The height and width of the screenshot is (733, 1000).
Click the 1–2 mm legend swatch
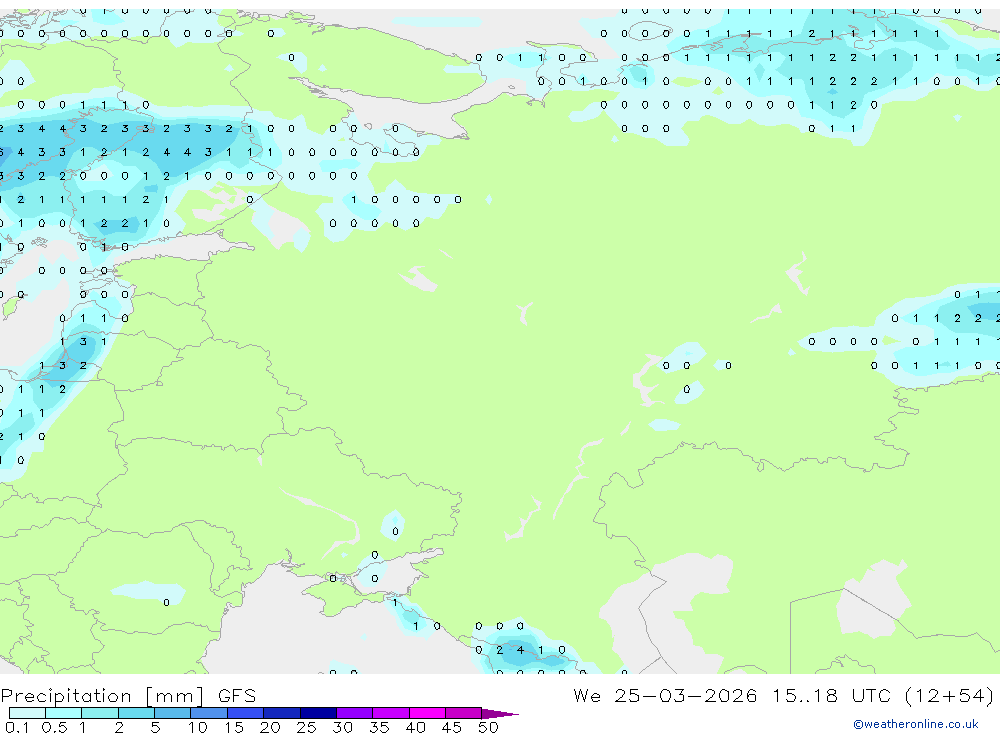coord(100,713)
